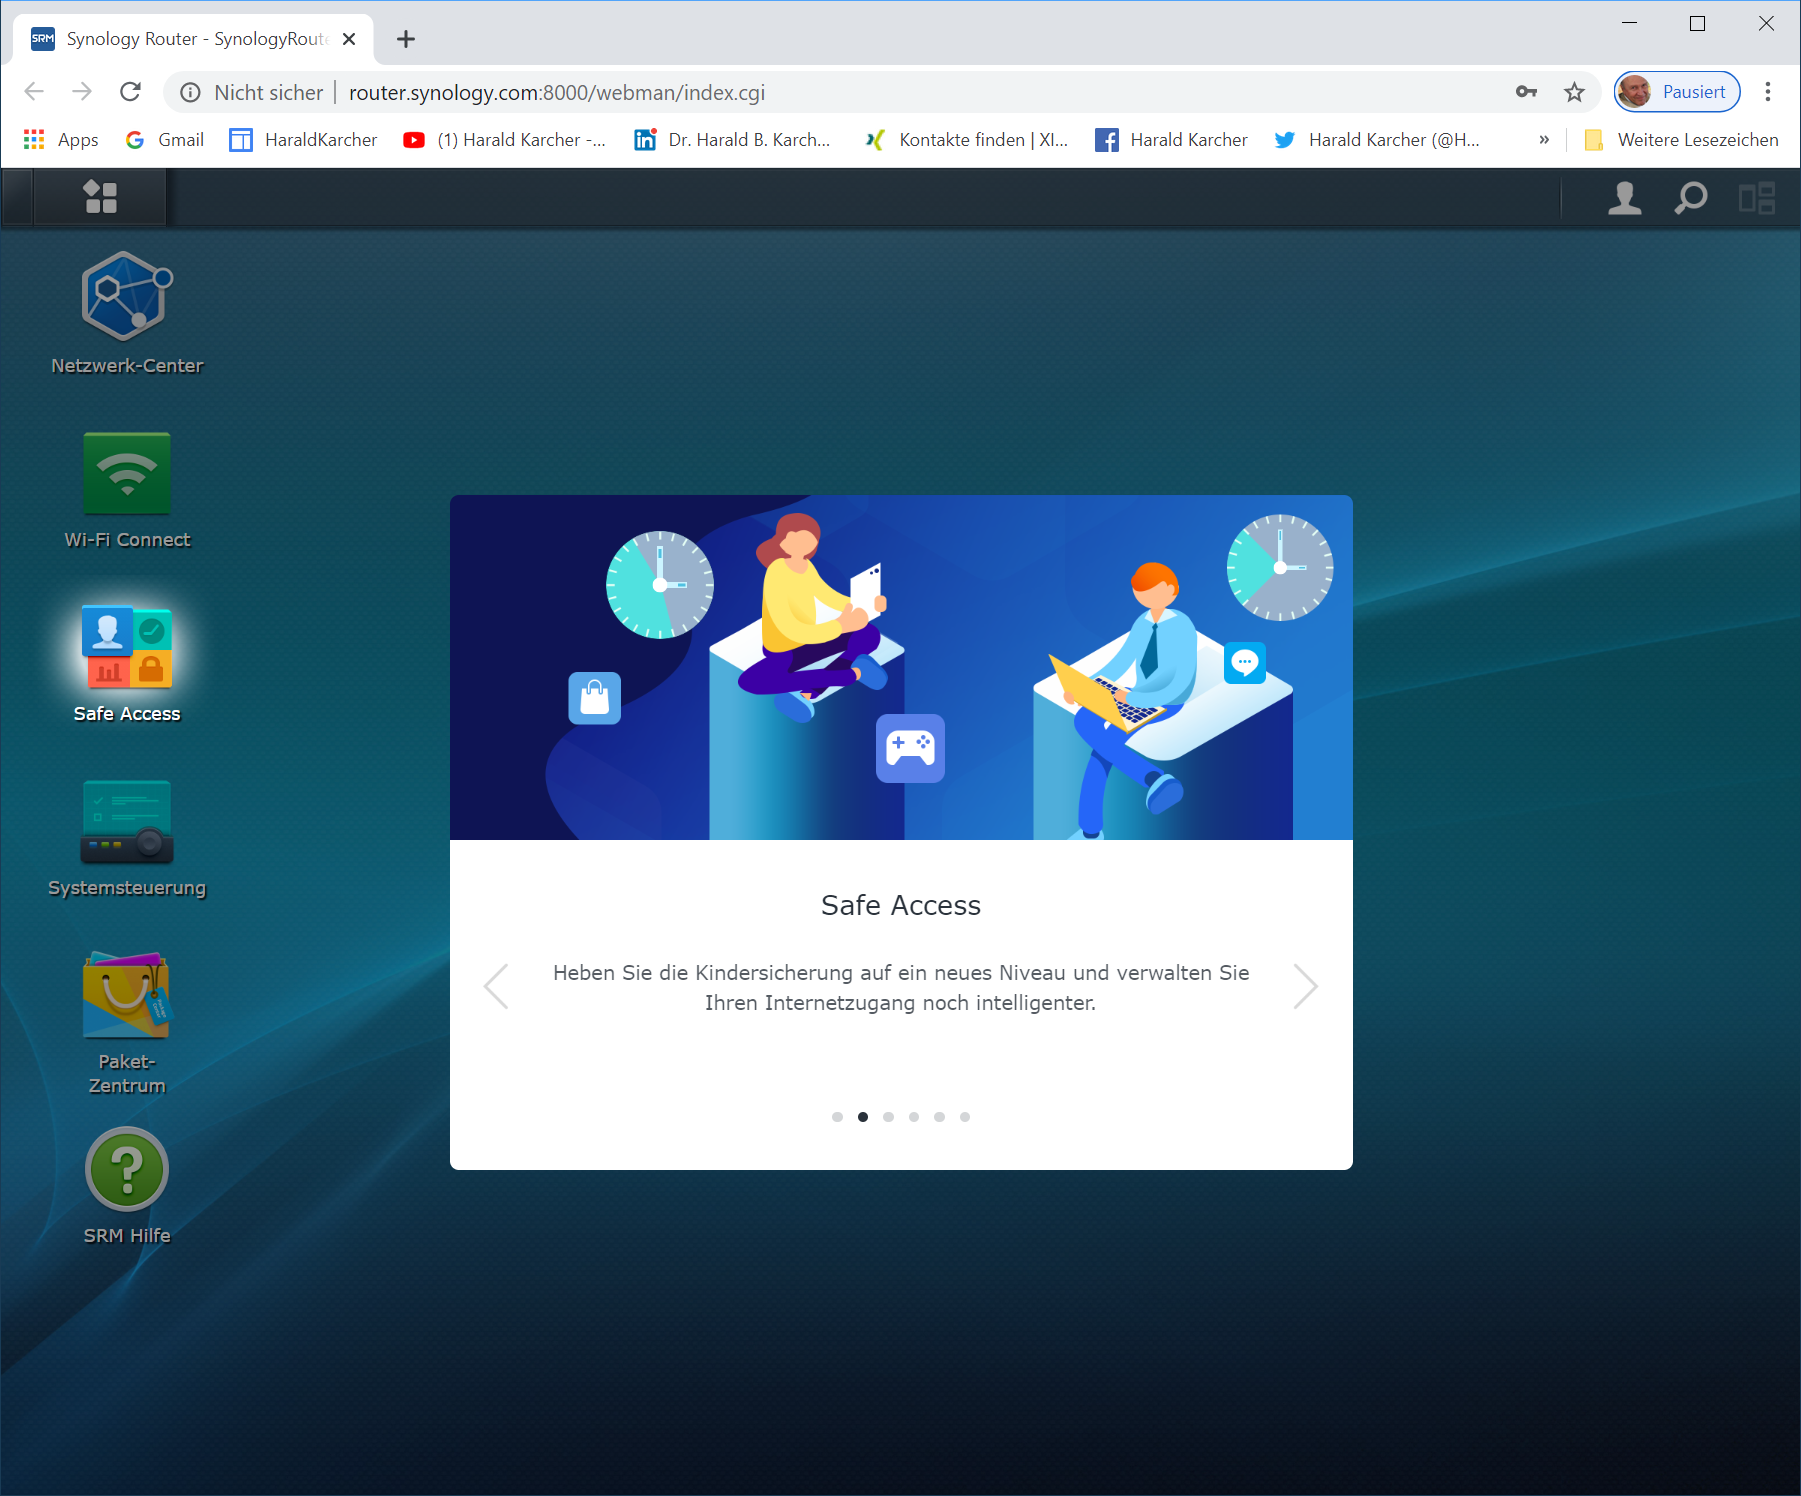The height and width of the screenshot is (1496, 1801).
Task: Click the Safe Access illustration banner
Action: [901, 667]
